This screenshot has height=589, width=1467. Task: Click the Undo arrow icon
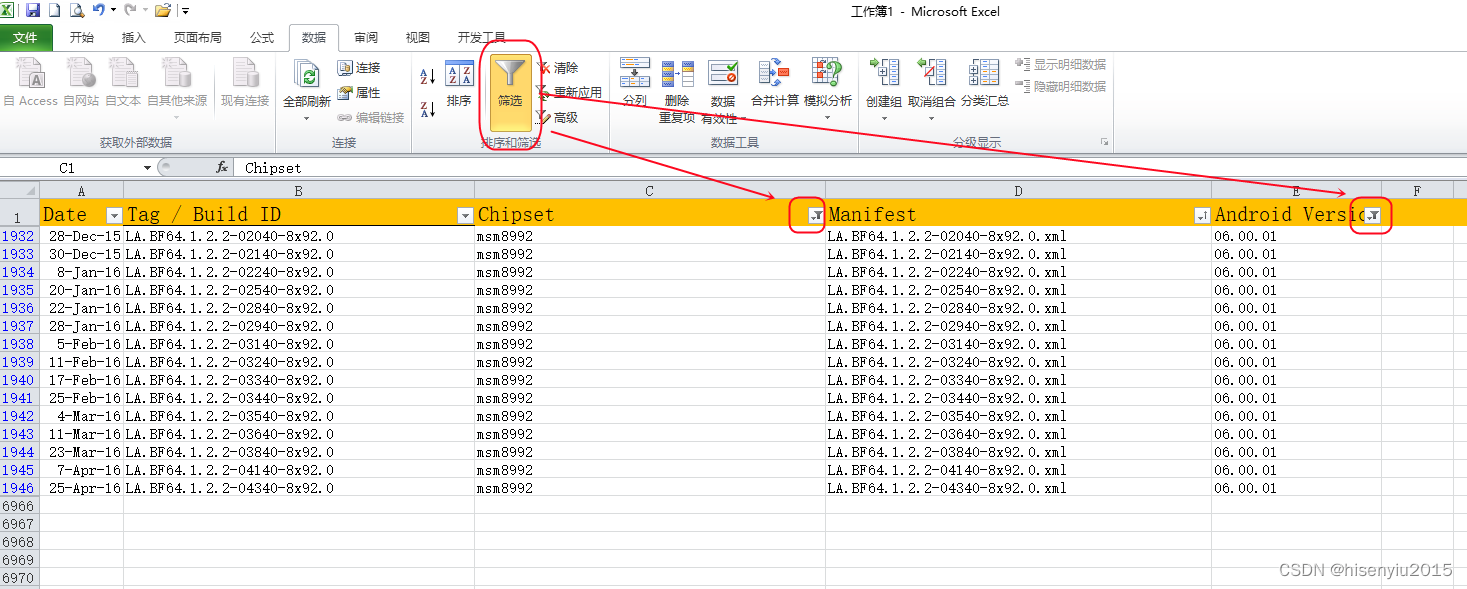(x=98, y=10)
